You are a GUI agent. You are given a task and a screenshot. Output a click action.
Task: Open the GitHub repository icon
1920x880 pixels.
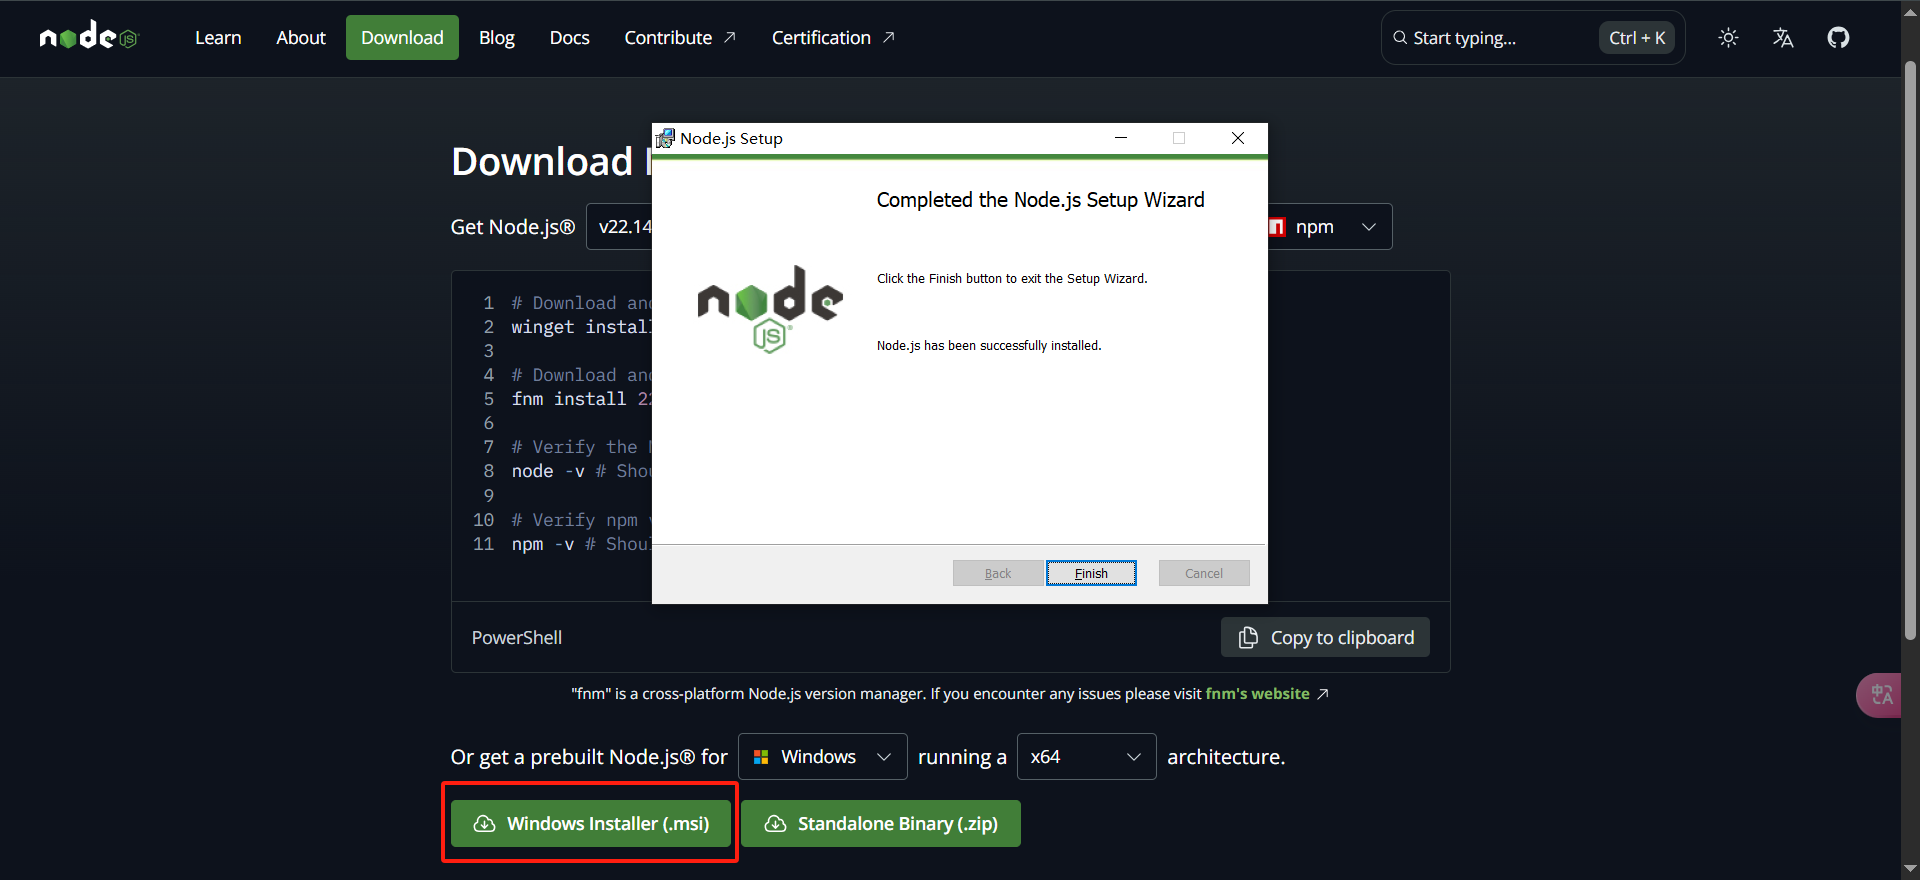(1838, 38)
